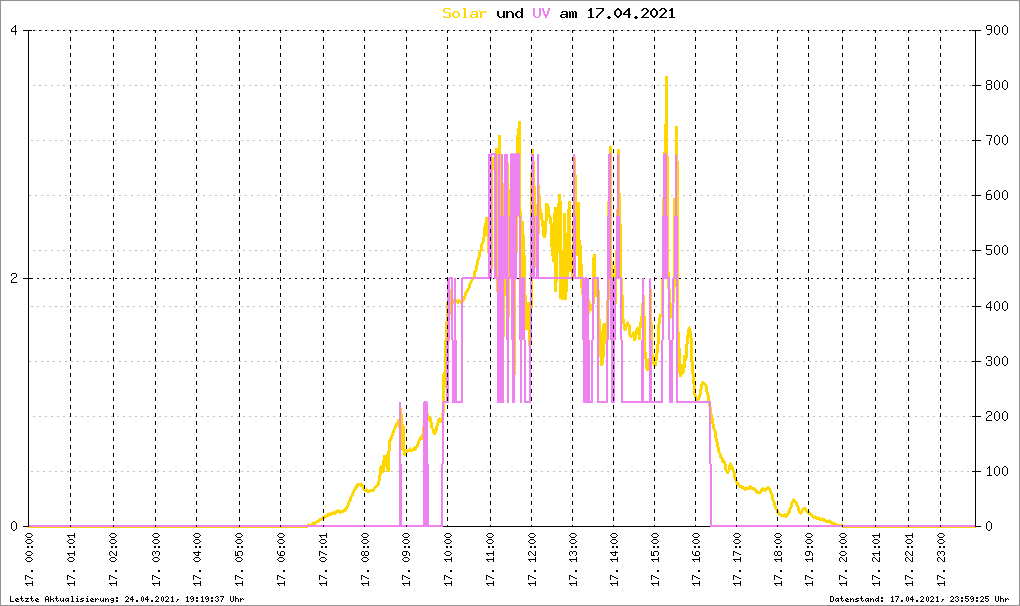
Task: Click time label '17. 19:00'
Action: [x=809, y=560]
